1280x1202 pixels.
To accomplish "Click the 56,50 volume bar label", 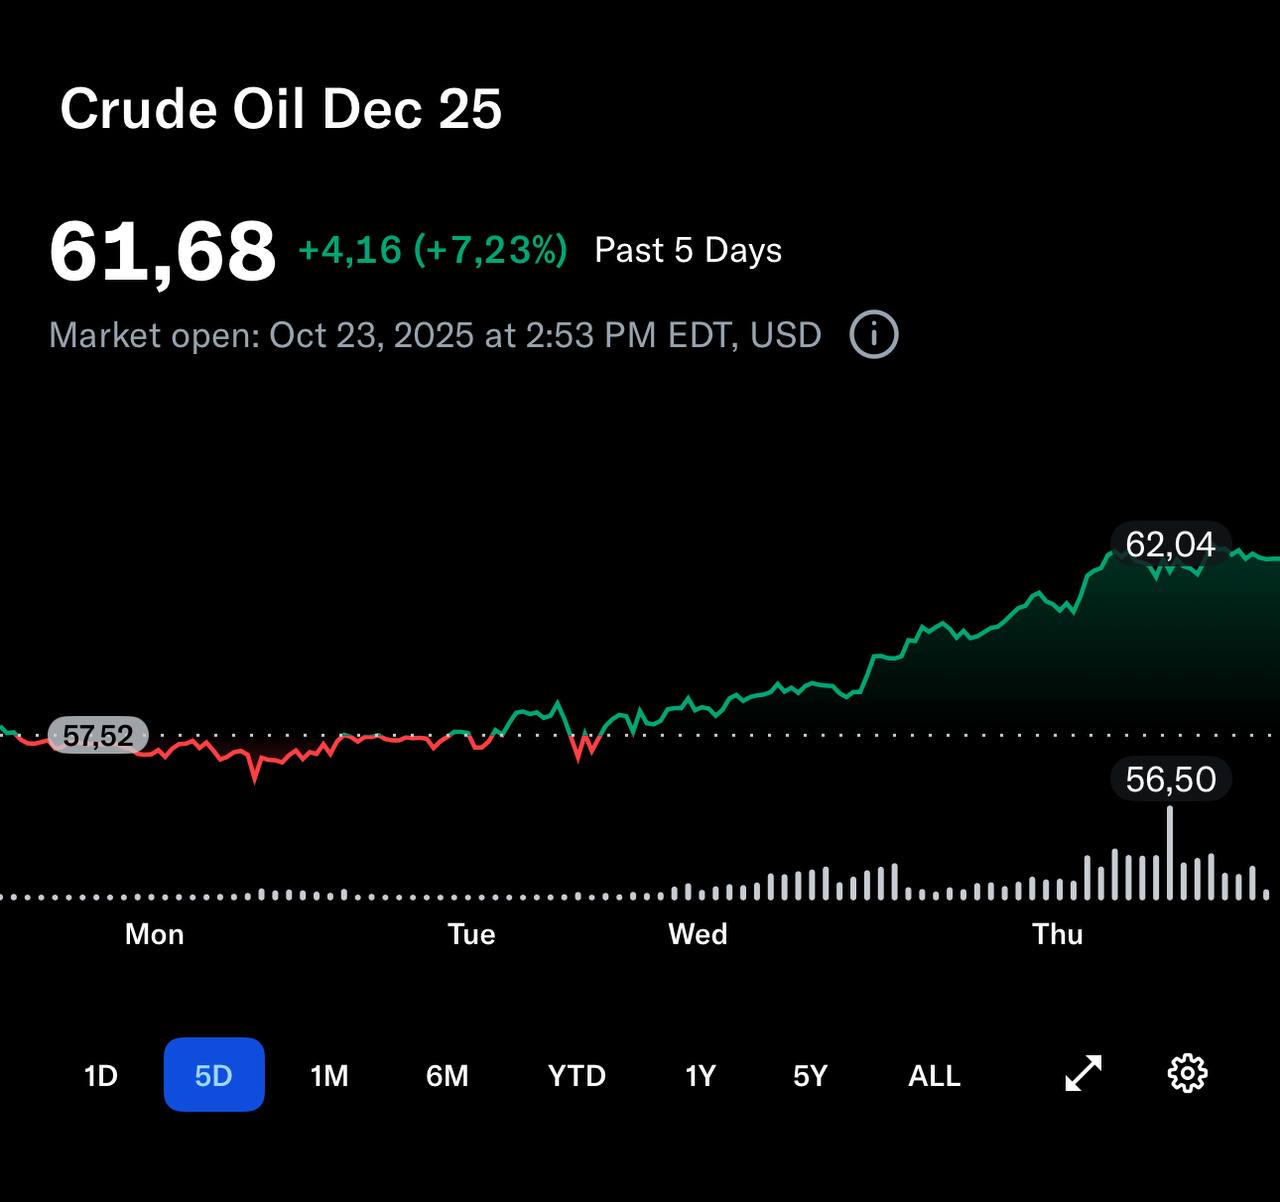I will tap(1170, 779).
